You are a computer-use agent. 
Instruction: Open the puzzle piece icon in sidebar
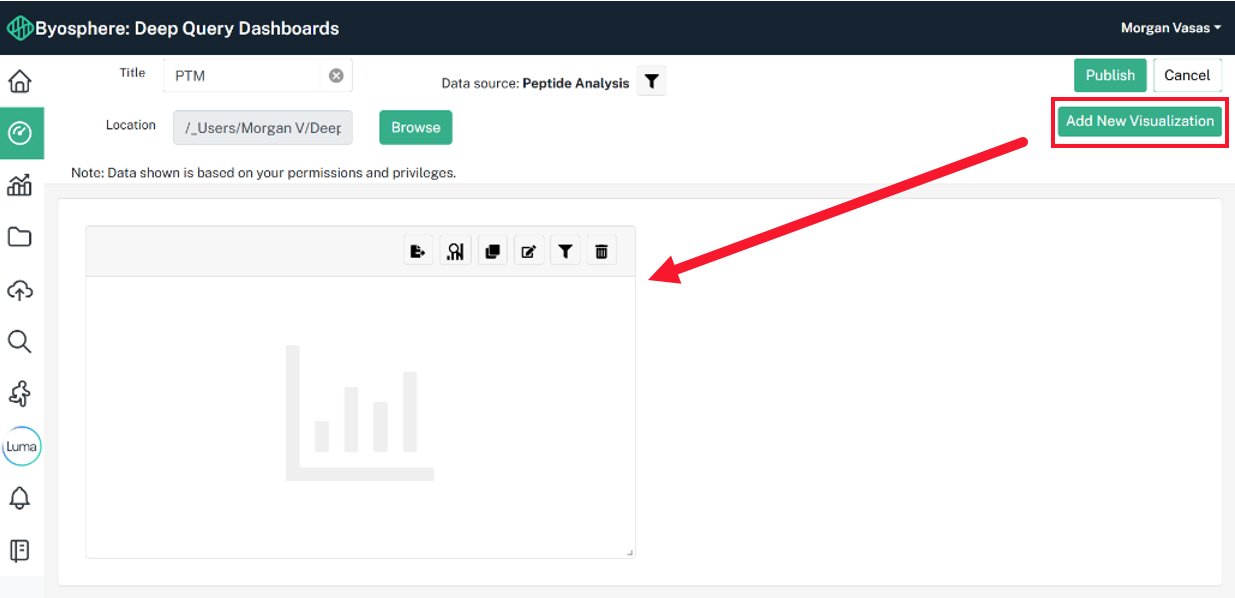tap(20, 394)
